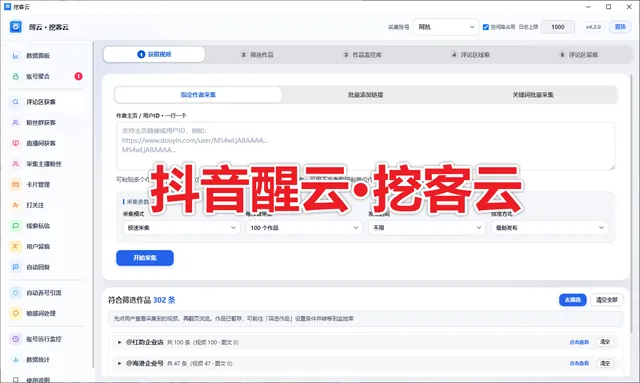
Task: Click the '符合筛选作品' heading text
Action: pyautogui.click(x=129, y=300)
